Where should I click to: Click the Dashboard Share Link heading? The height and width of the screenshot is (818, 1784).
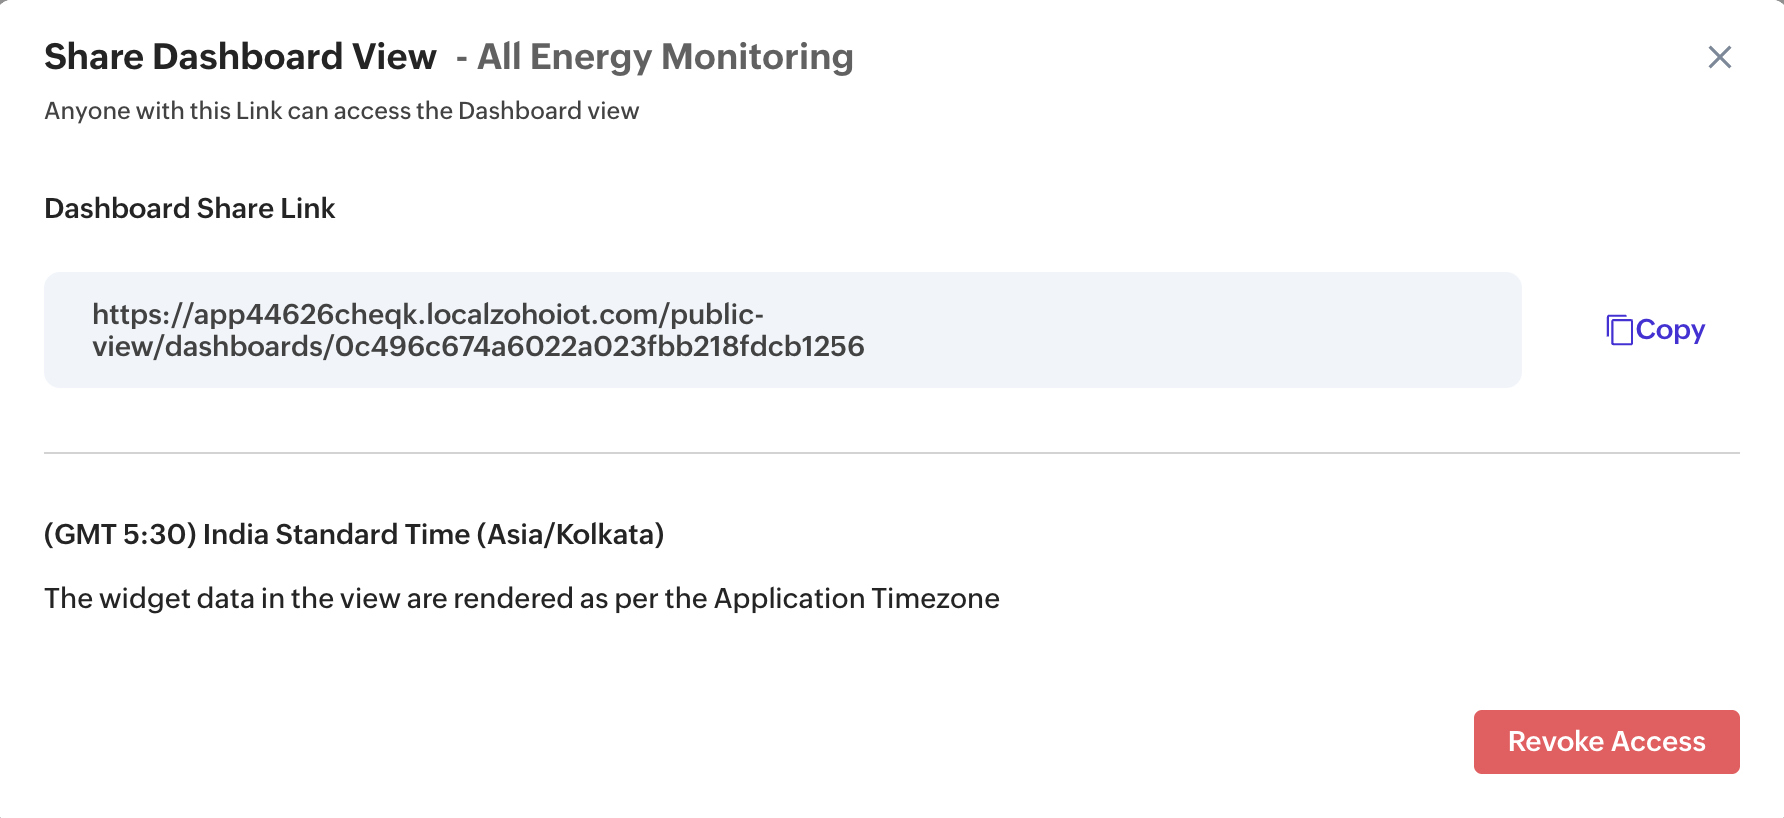point(190,208)
